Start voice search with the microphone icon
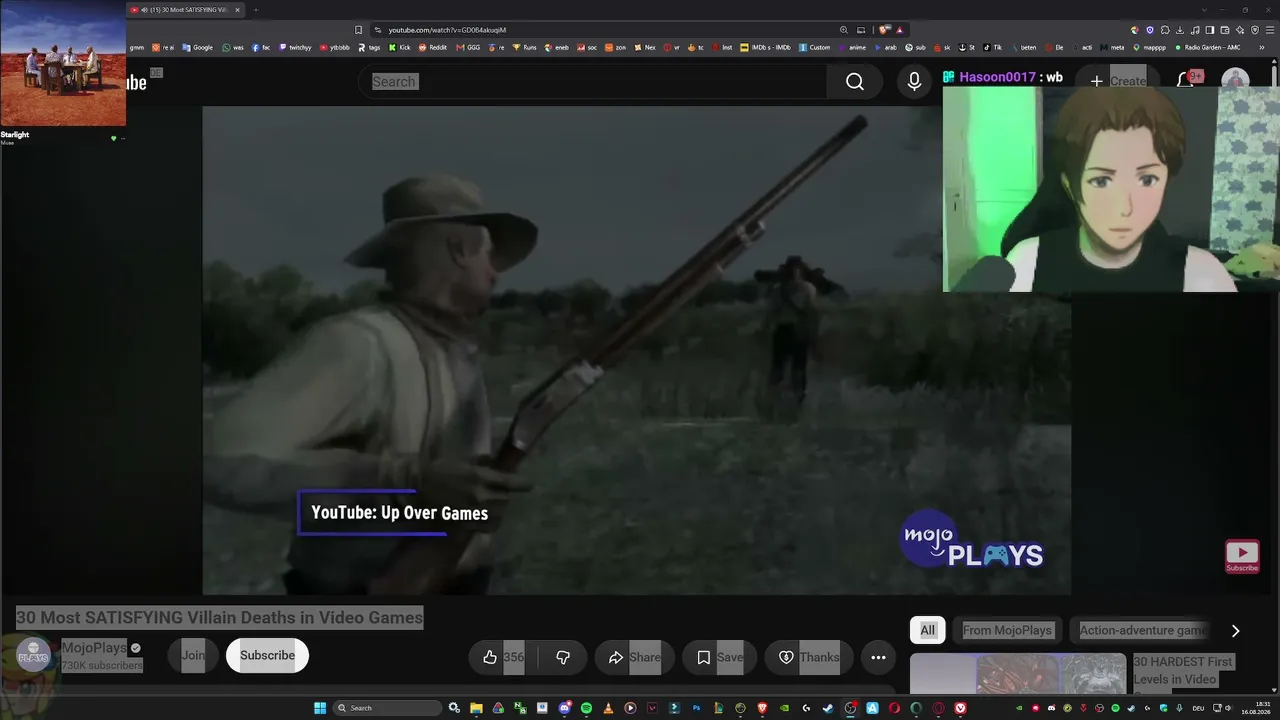Image resolution: width=1280 pixels, height=720 pixels. click(914, 82)
